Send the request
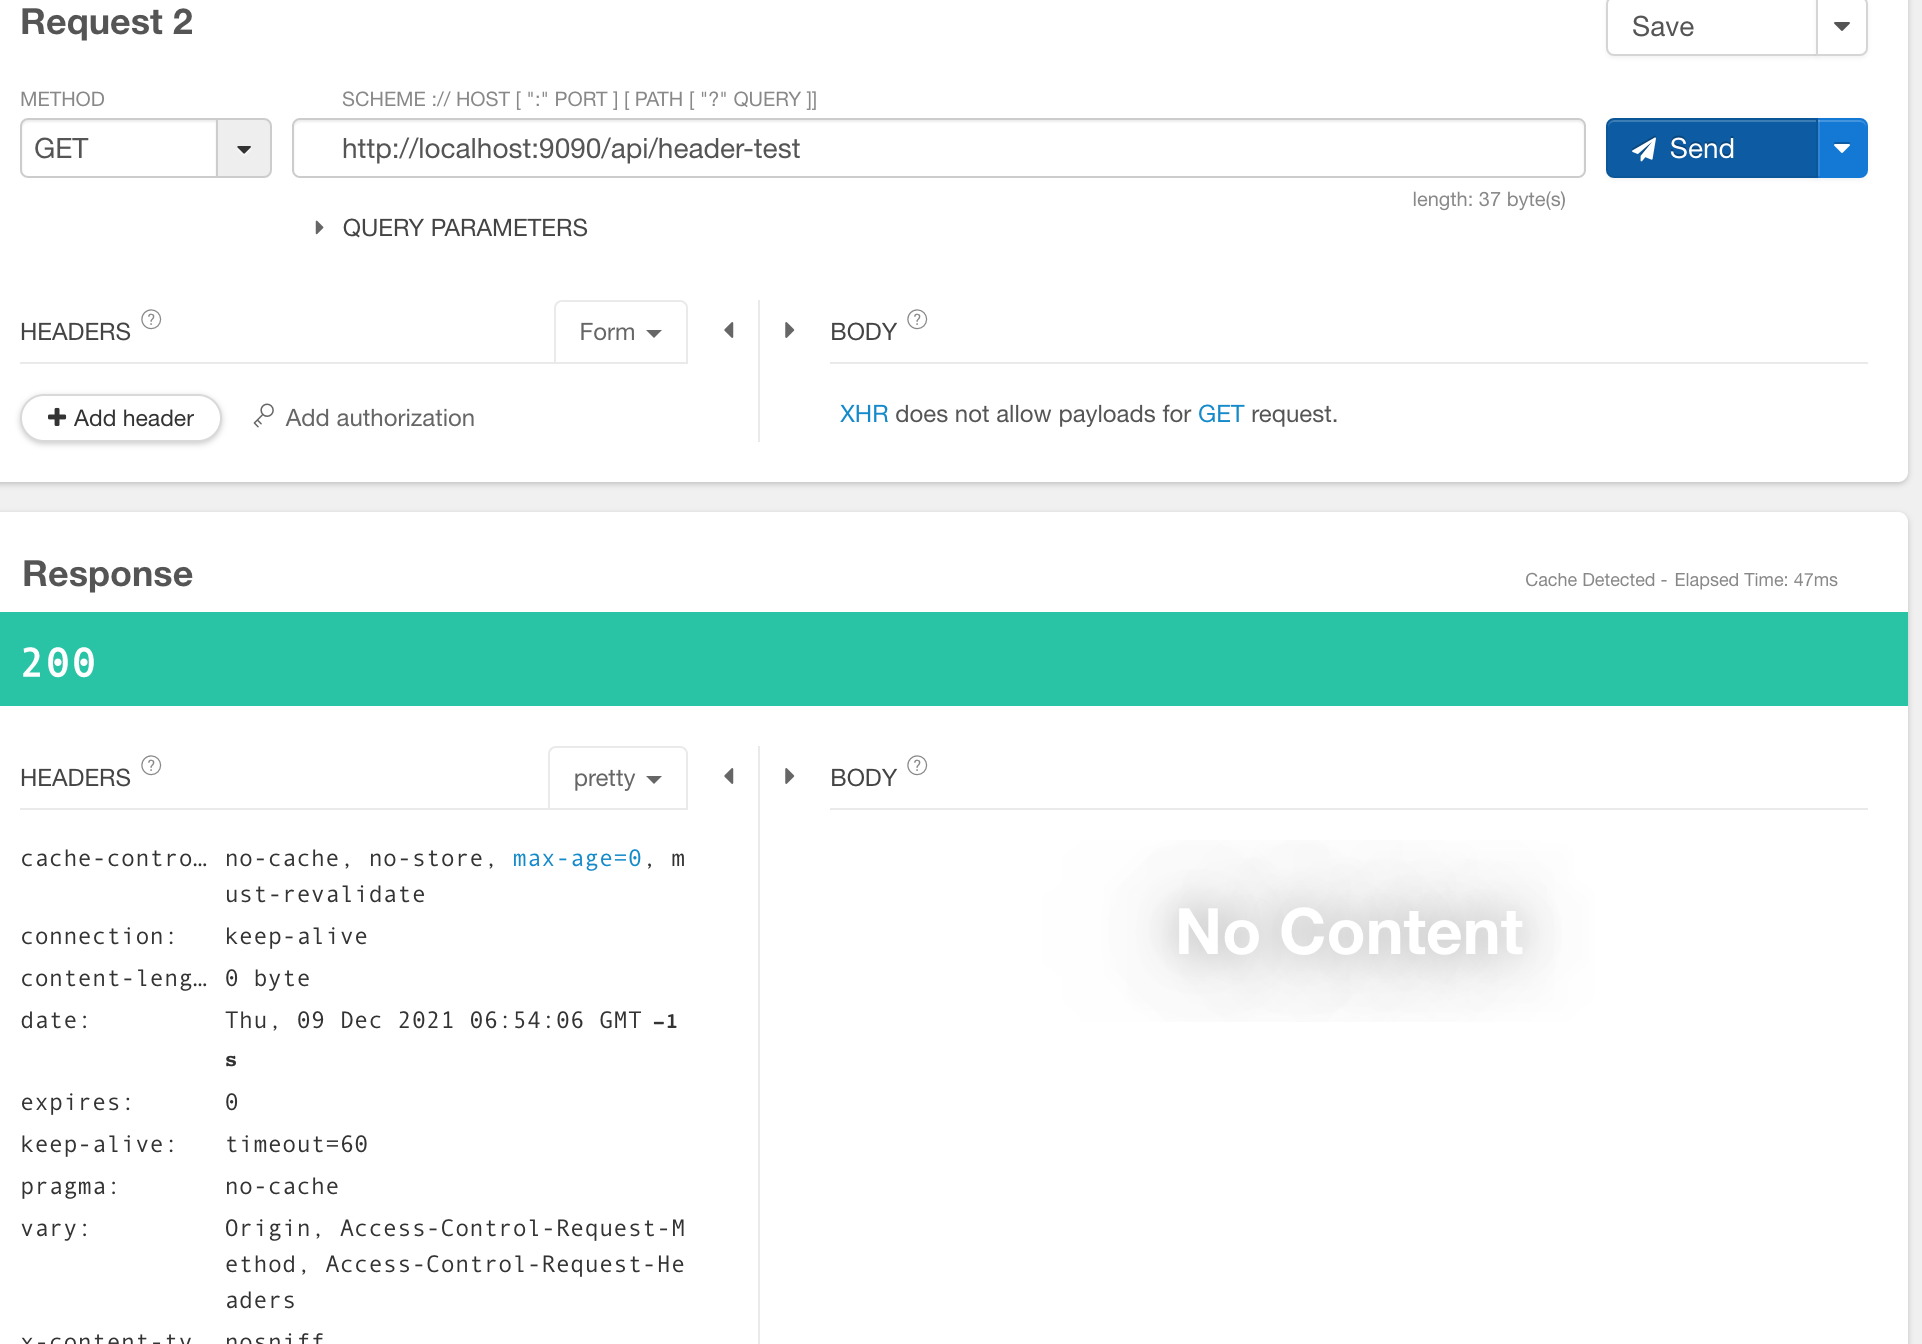The height and width of the screenshot is (1344, 1922). 1710,149
